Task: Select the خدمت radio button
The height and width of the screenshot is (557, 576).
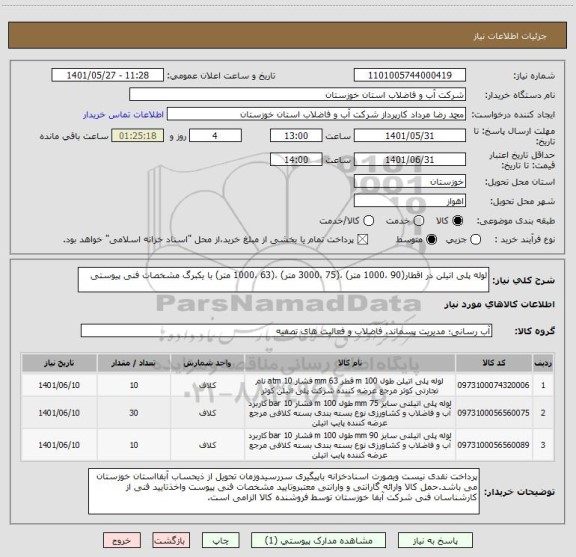Action: click(418, 220)
